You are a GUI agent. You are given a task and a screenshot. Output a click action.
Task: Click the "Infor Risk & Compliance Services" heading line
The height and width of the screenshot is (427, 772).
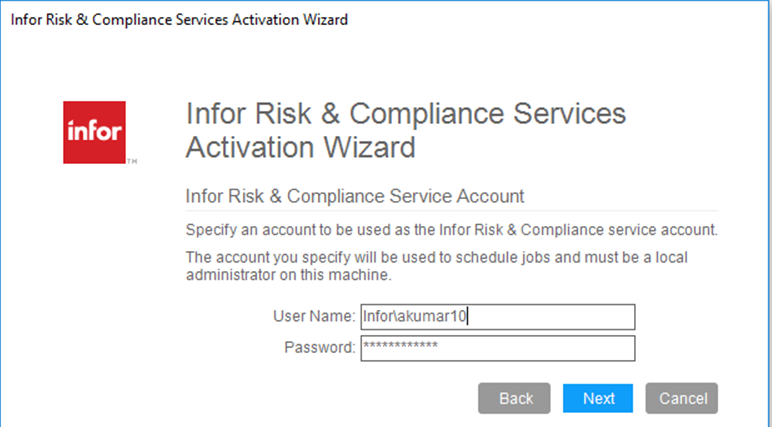[406, 113]
